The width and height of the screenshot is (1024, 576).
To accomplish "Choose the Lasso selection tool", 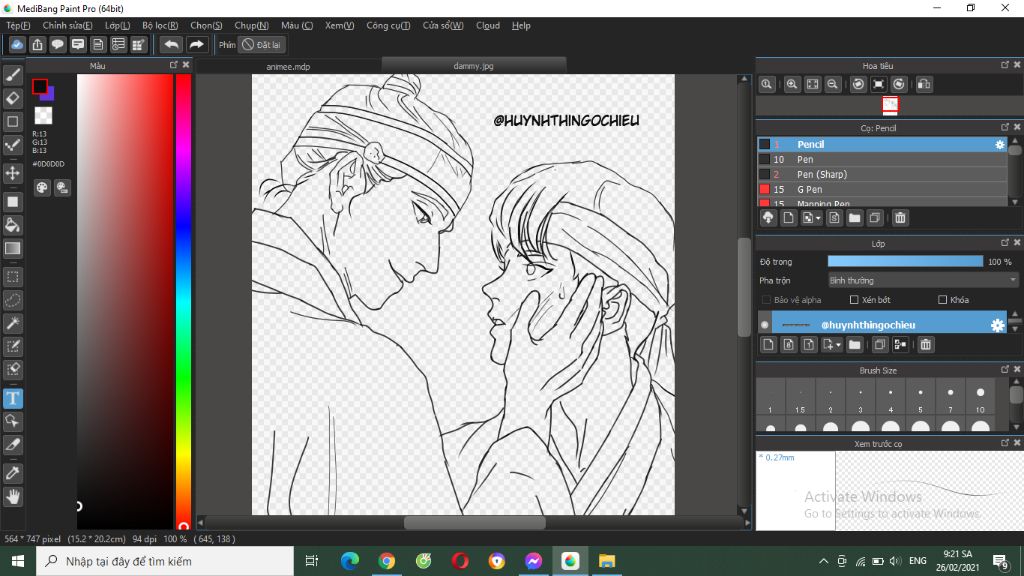I will click(x=12, y=300).
